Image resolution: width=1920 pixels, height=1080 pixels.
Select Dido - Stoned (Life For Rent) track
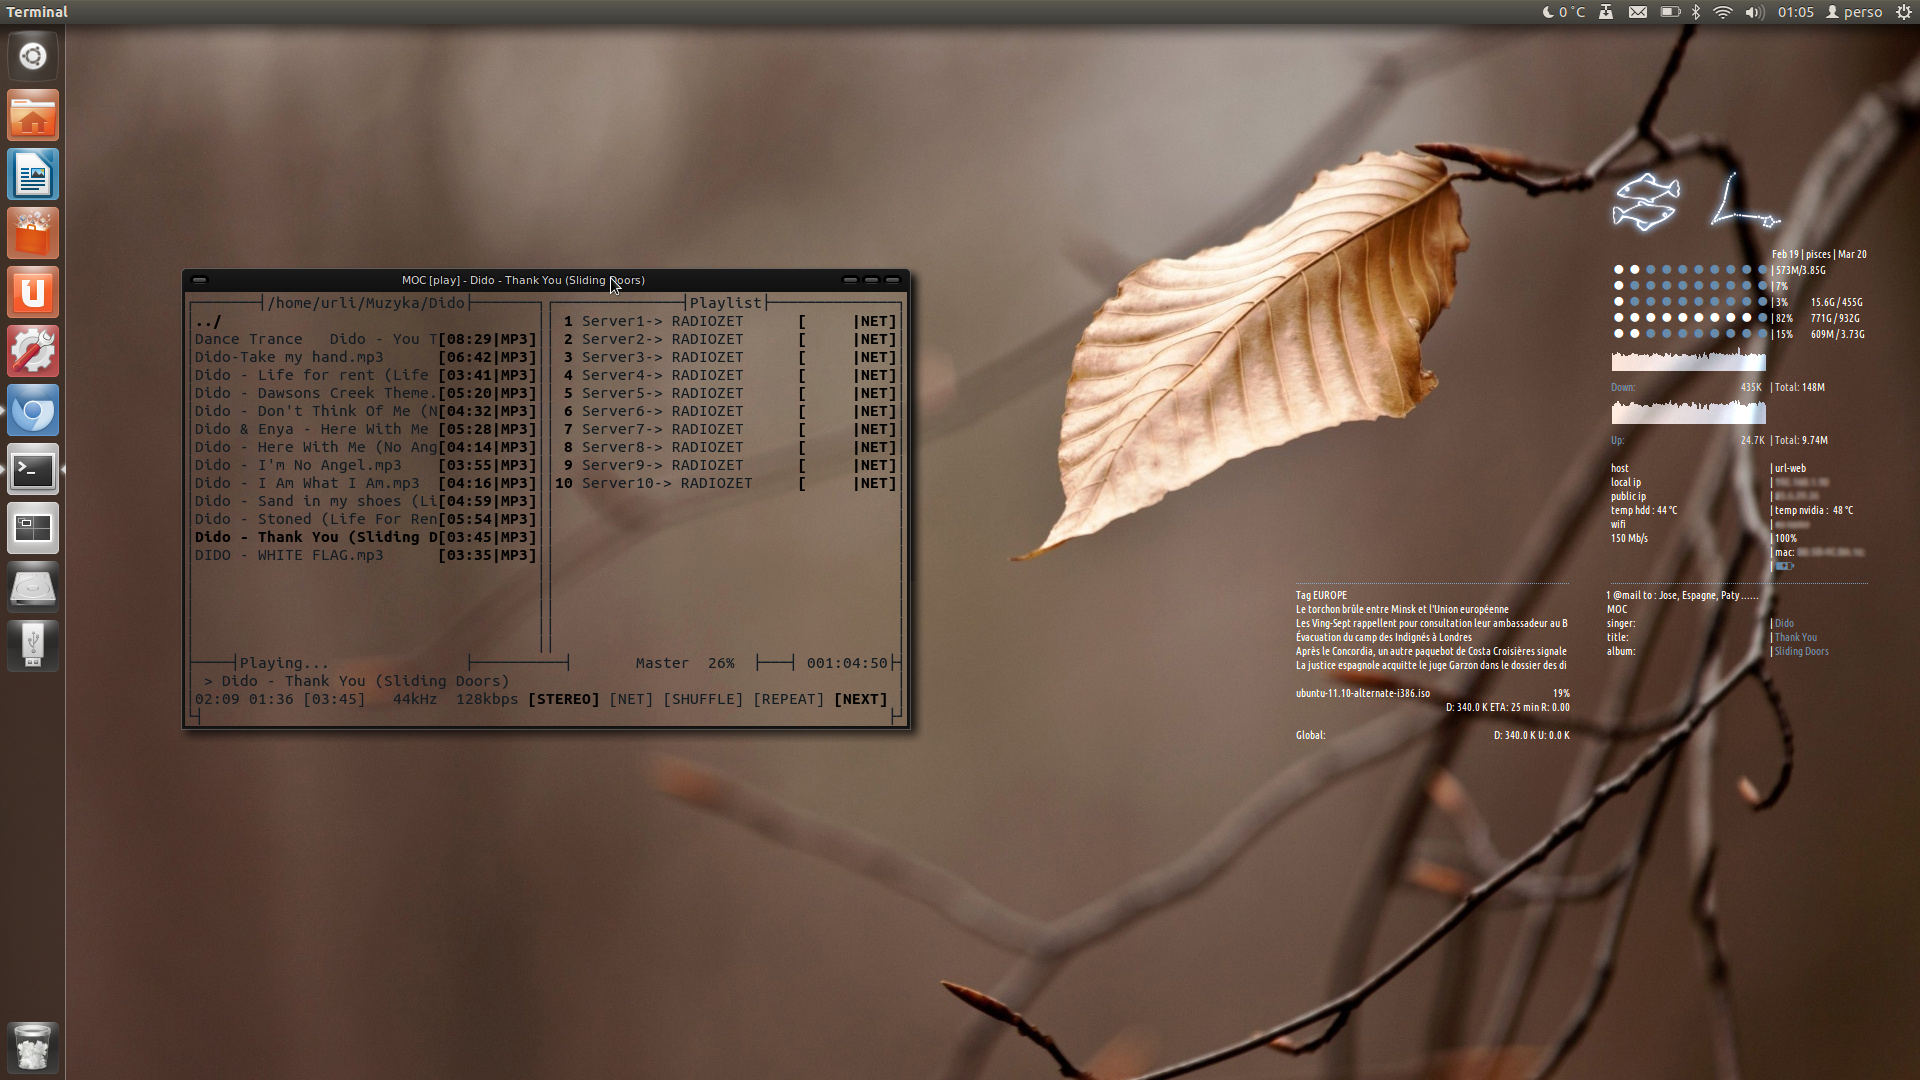point(366,519)
